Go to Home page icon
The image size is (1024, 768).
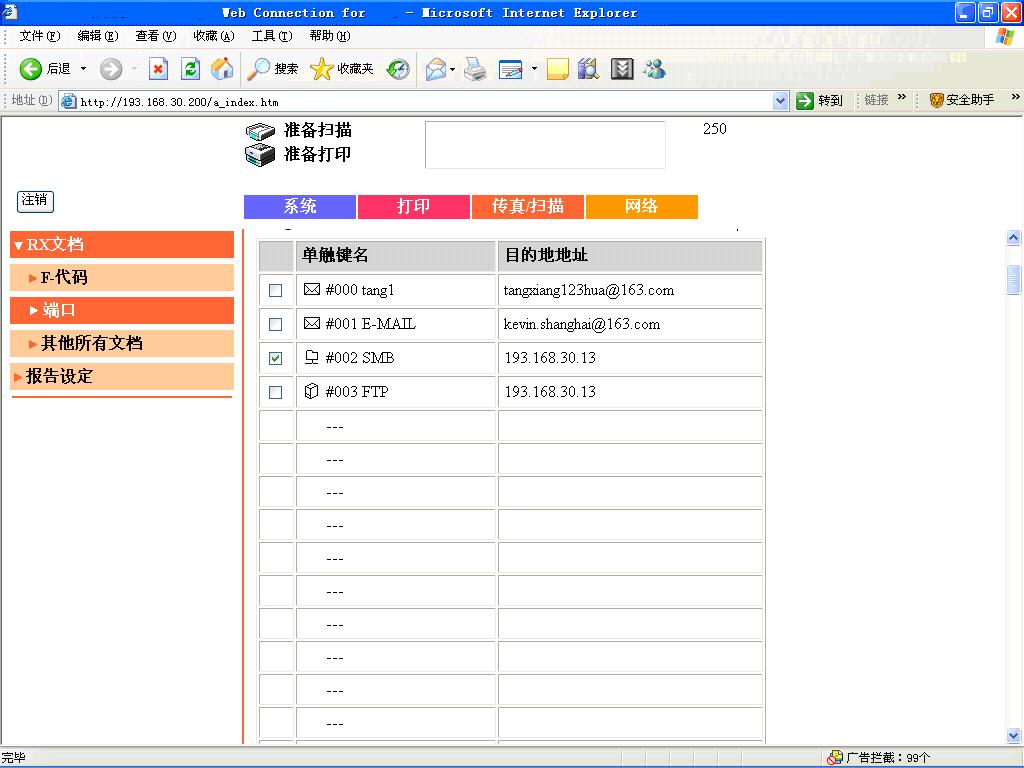(222, 69)
